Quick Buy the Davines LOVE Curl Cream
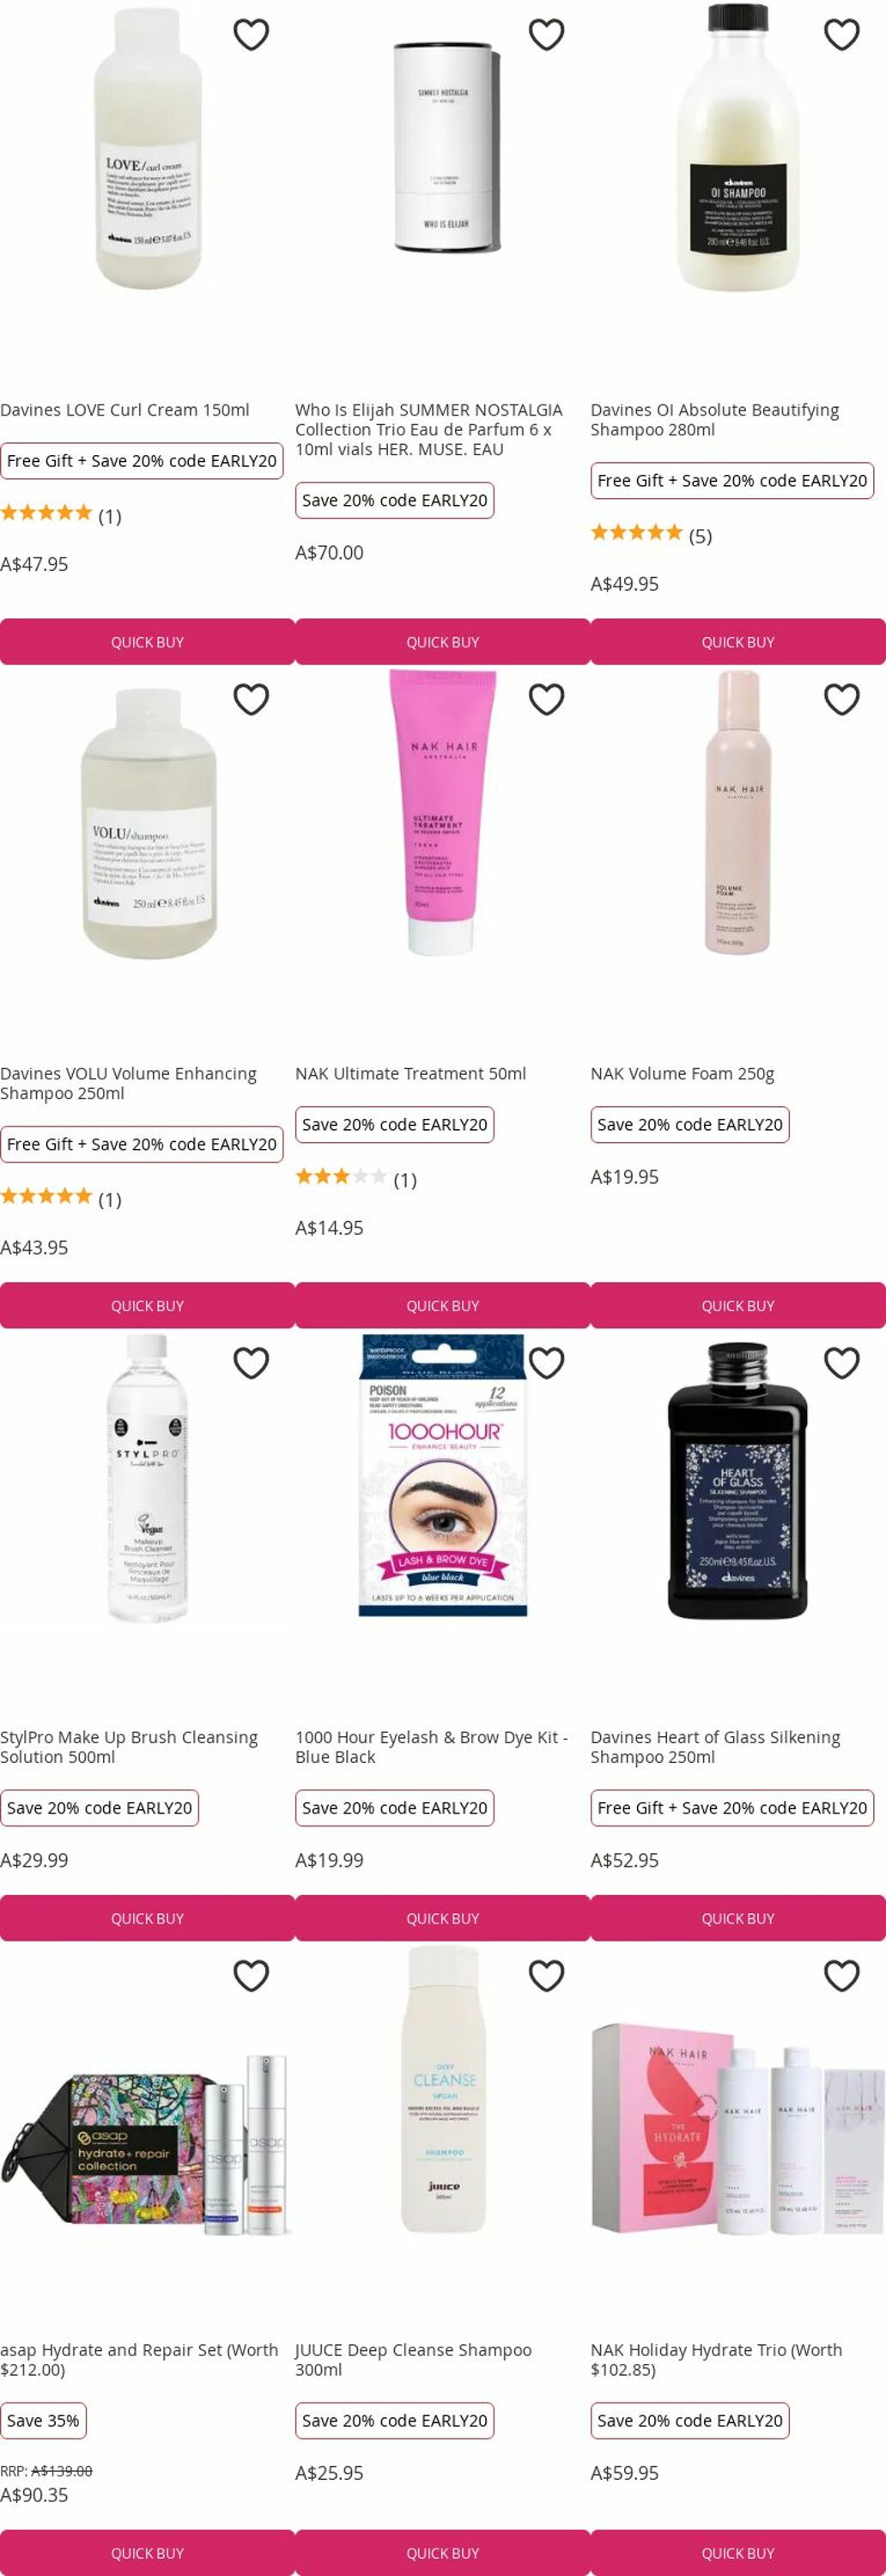Image resolution: width=886 pixels, height=2576 pixels. (147, 642)
